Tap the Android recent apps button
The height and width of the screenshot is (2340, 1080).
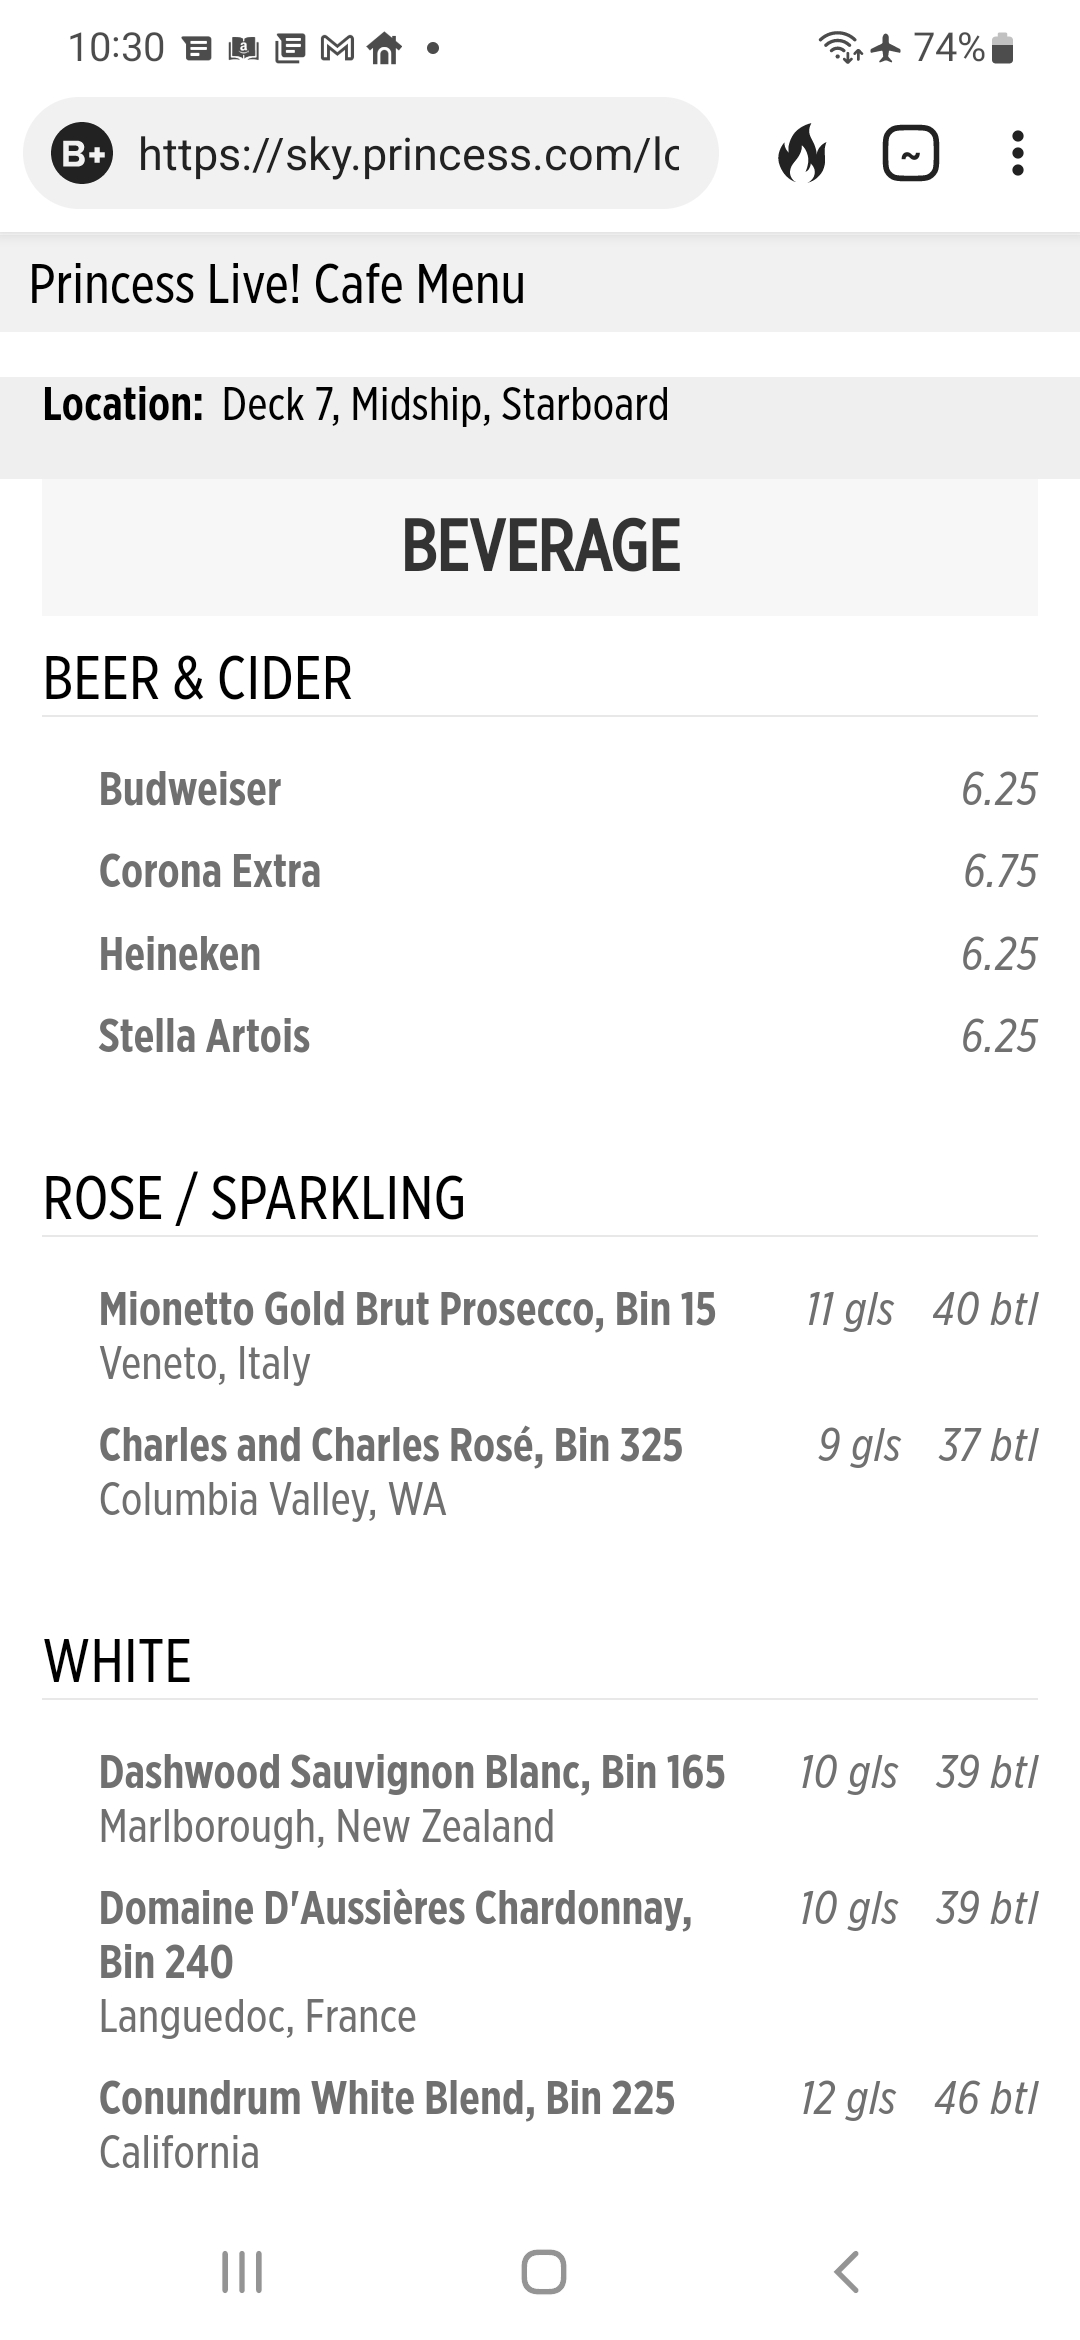click(x=242, y=2271)
